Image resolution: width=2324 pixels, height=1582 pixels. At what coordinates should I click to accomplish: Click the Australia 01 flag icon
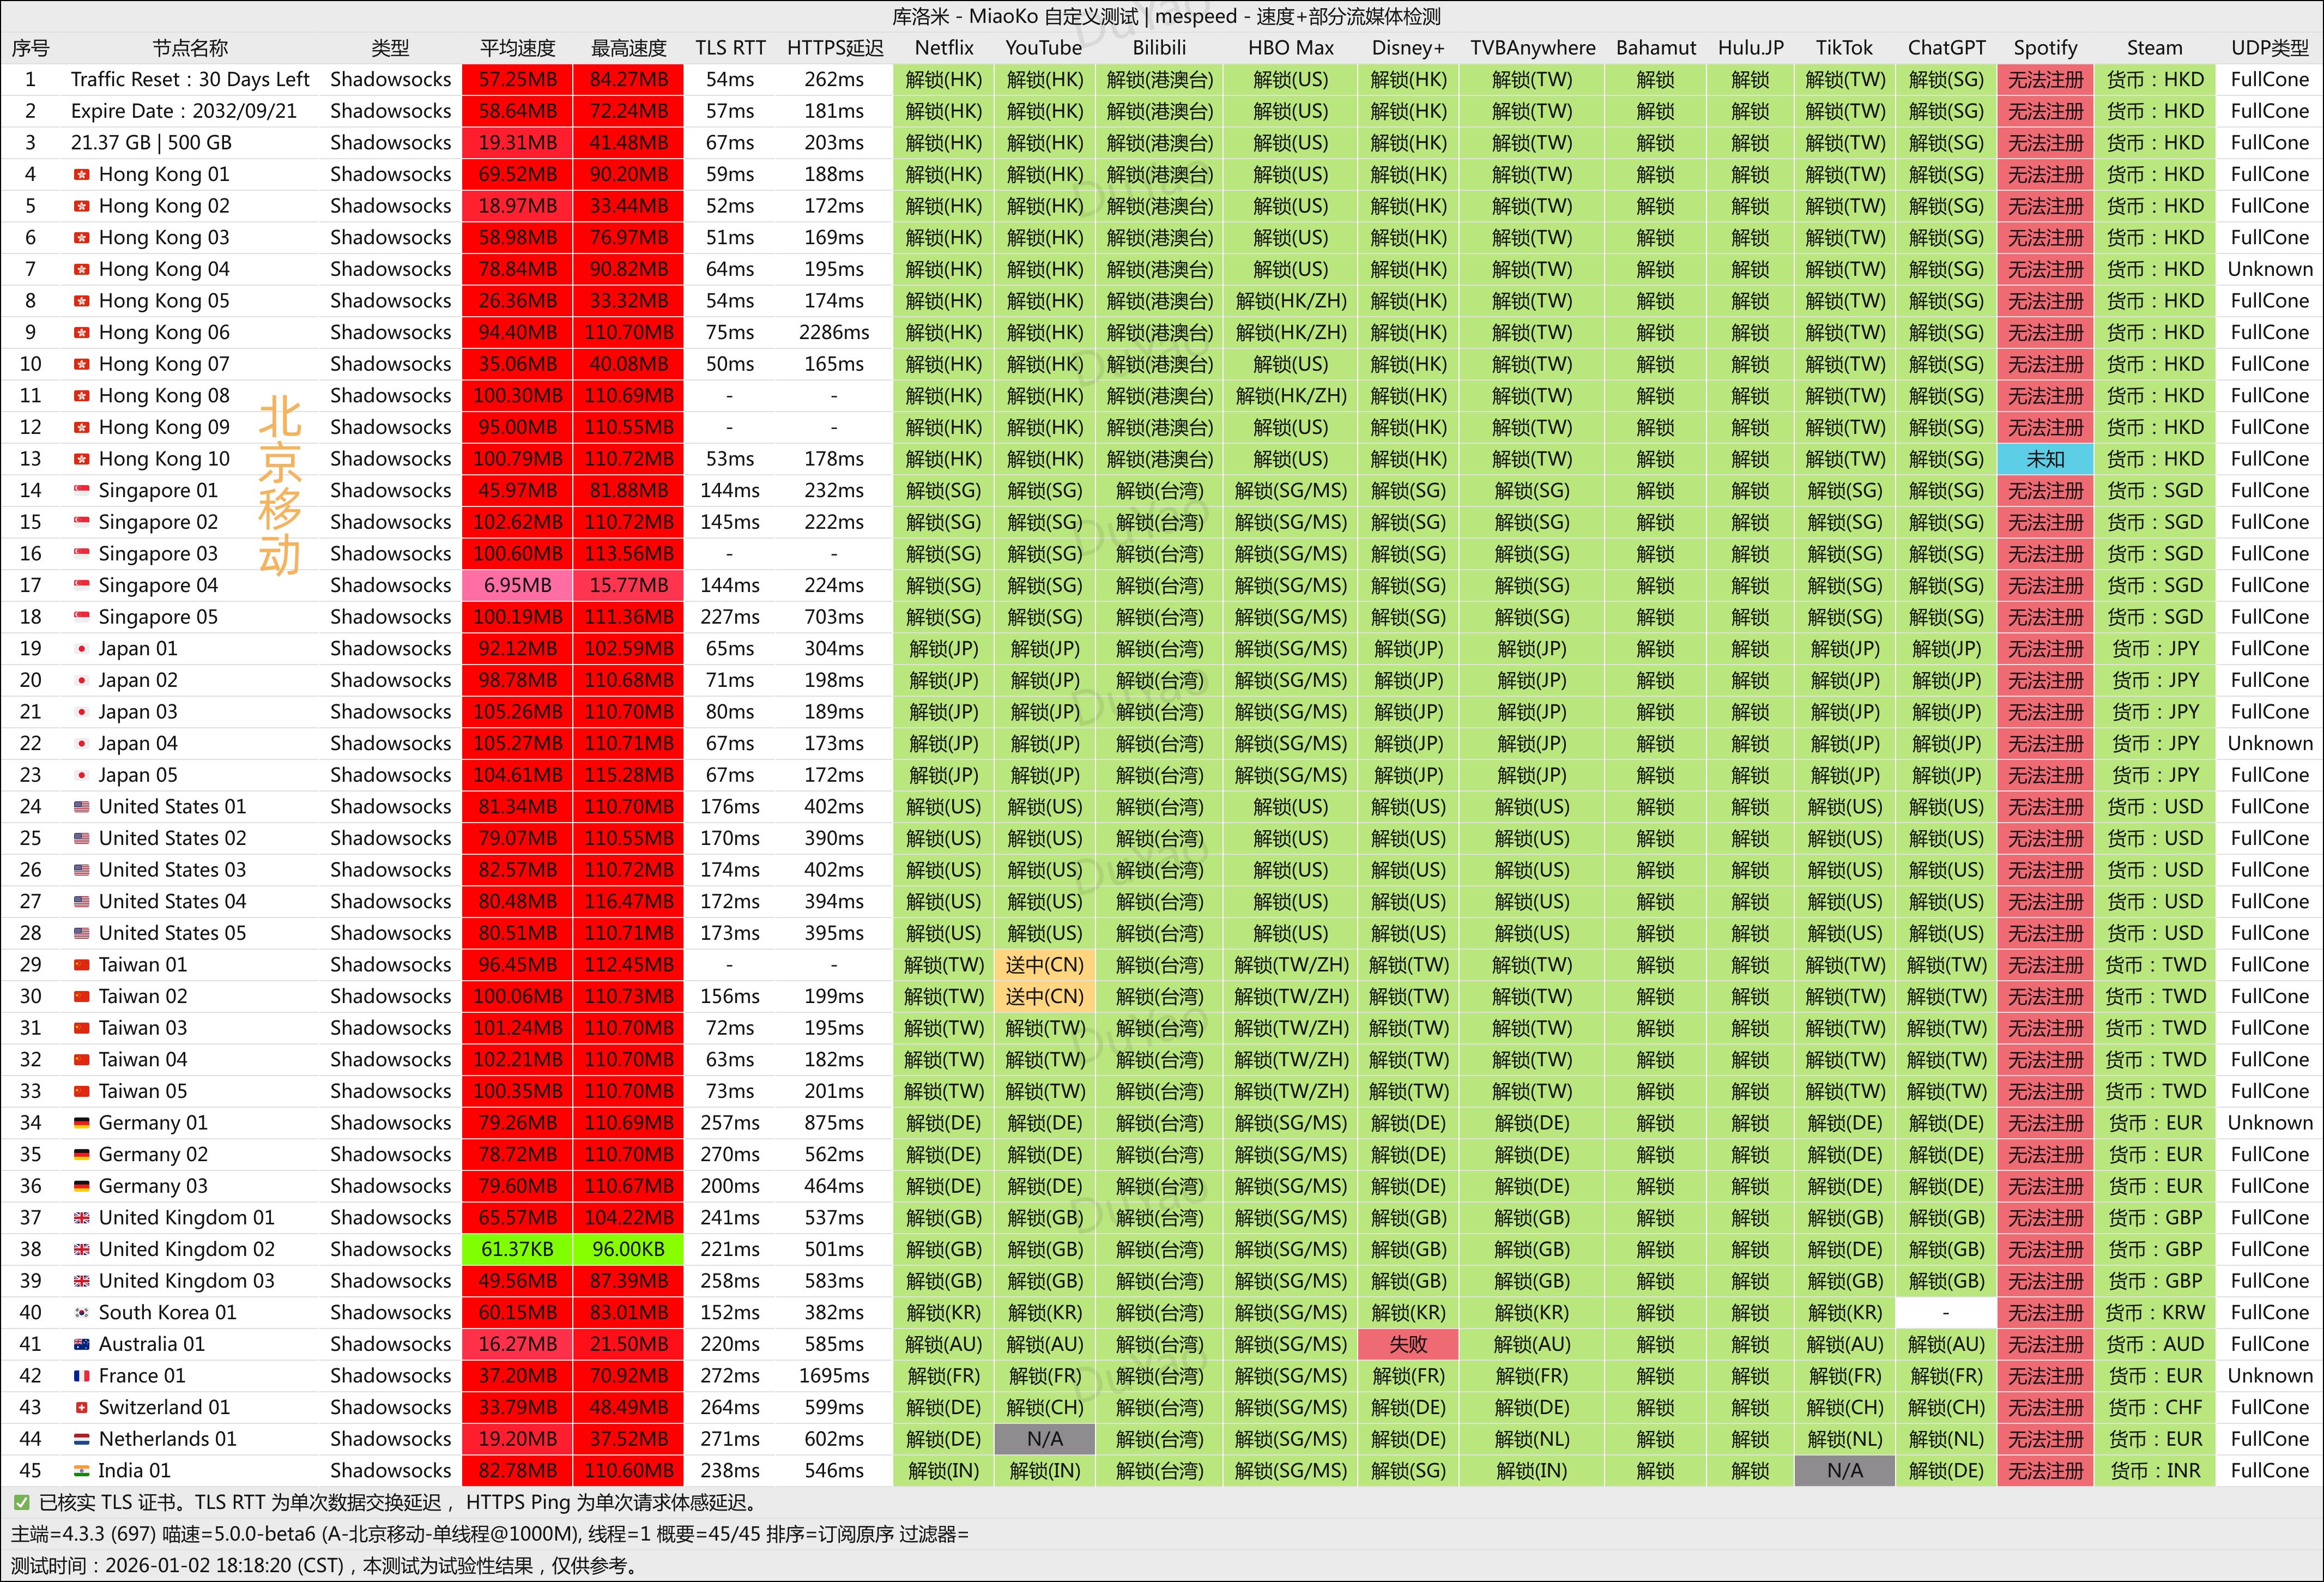coord(82,1345)
